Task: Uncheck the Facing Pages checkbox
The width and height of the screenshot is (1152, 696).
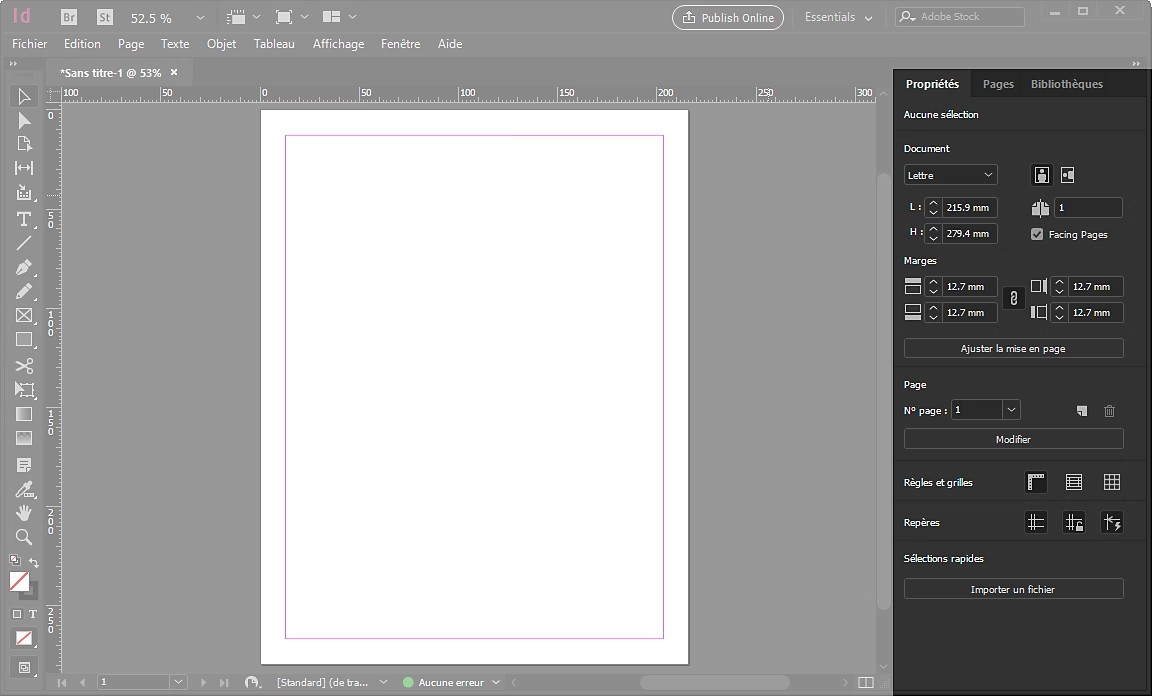Action: tap(1037, 234)
